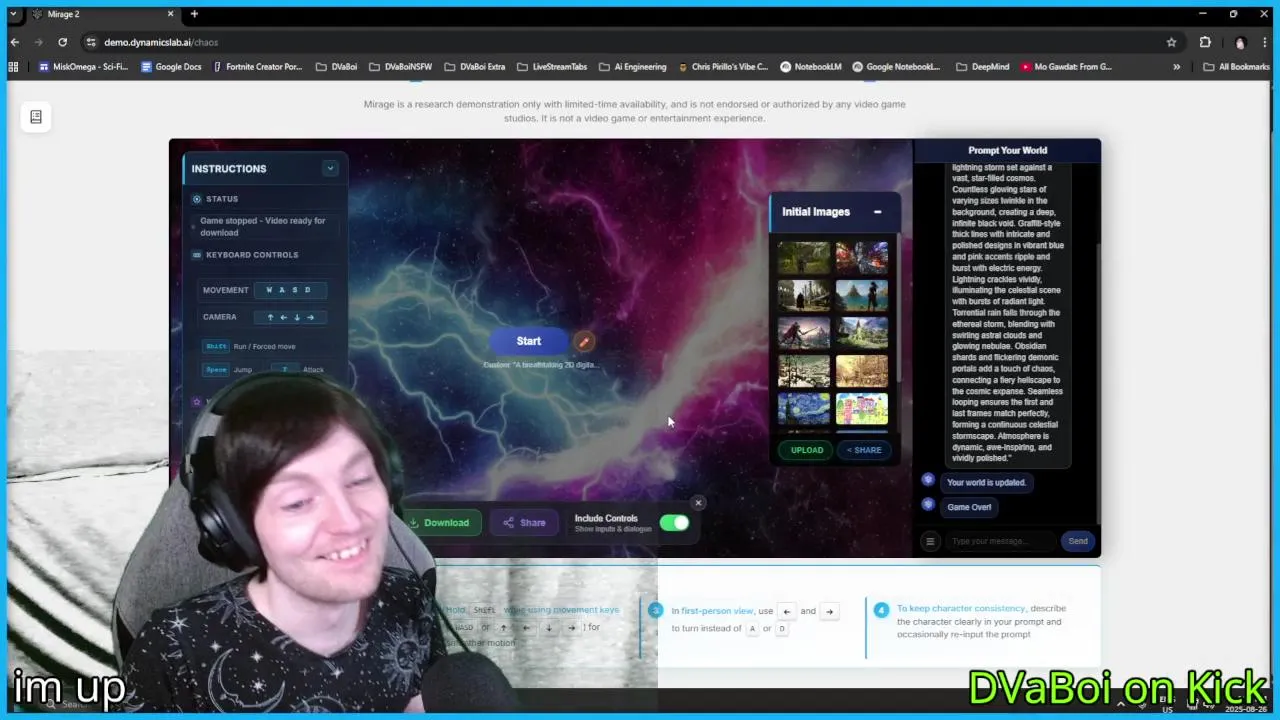Open the Mo Gawdat YouTube bookmark
Viewport: 1280px width, 720px height.
click(x=1067, y=67)
